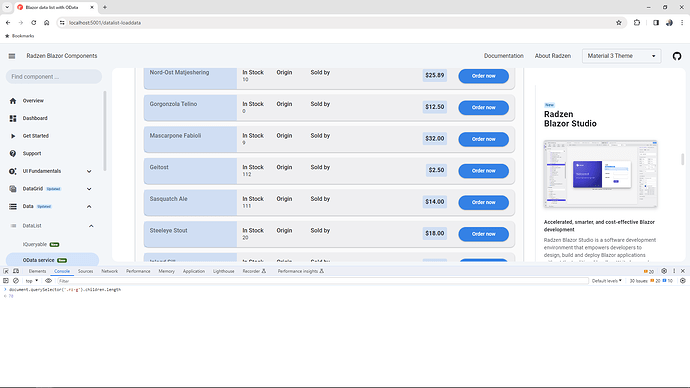Open the Documentation link
The height and width of the screenshot is (388, 690).
click(x=503, y=56)
